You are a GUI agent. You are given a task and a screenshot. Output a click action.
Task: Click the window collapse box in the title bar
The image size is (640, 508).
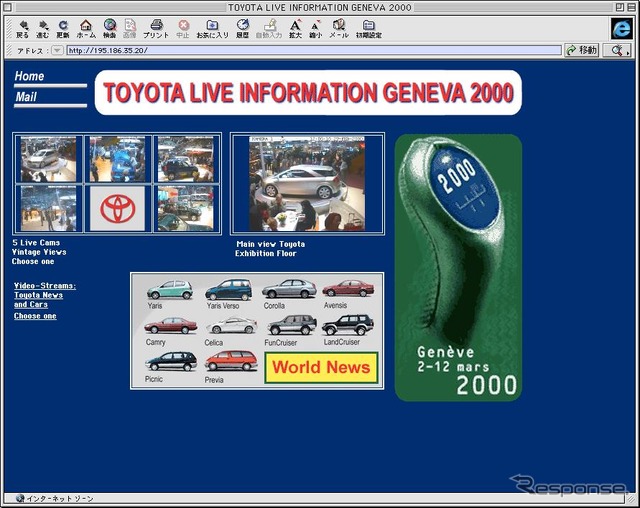[630, 7]
